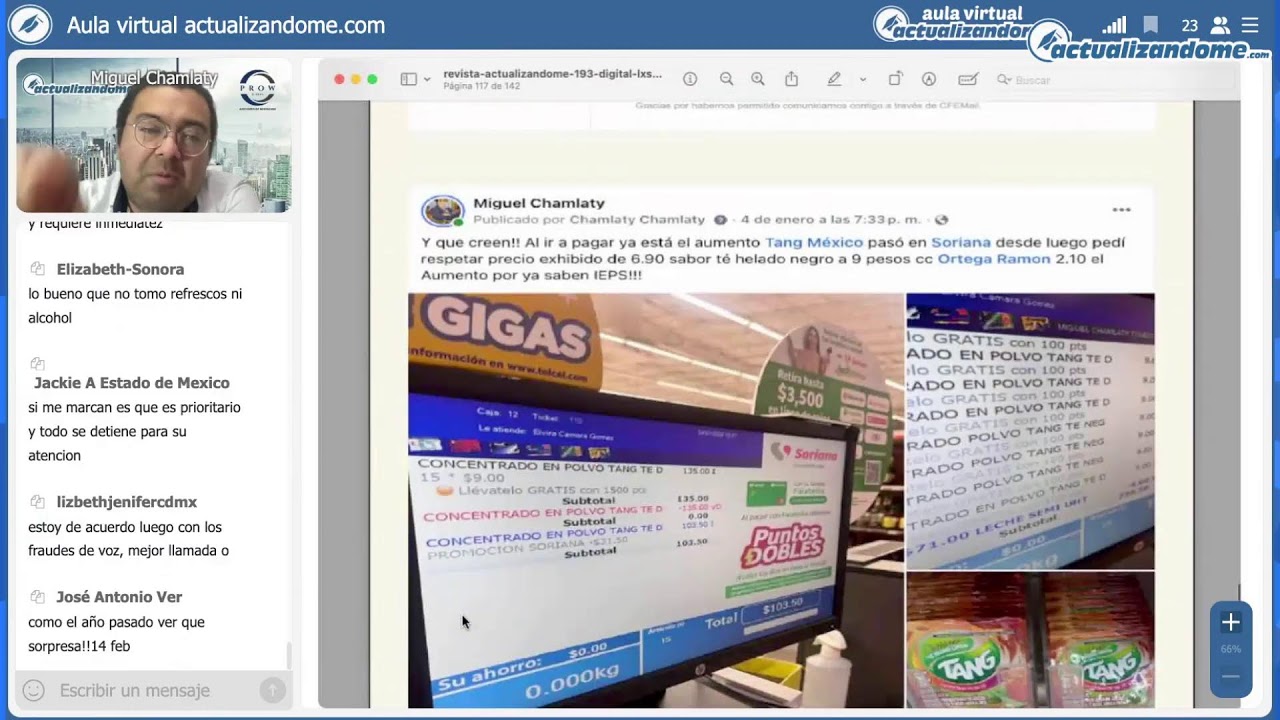
Task: Open the large Soriana checkout screen photo
Action: [655, 500]
